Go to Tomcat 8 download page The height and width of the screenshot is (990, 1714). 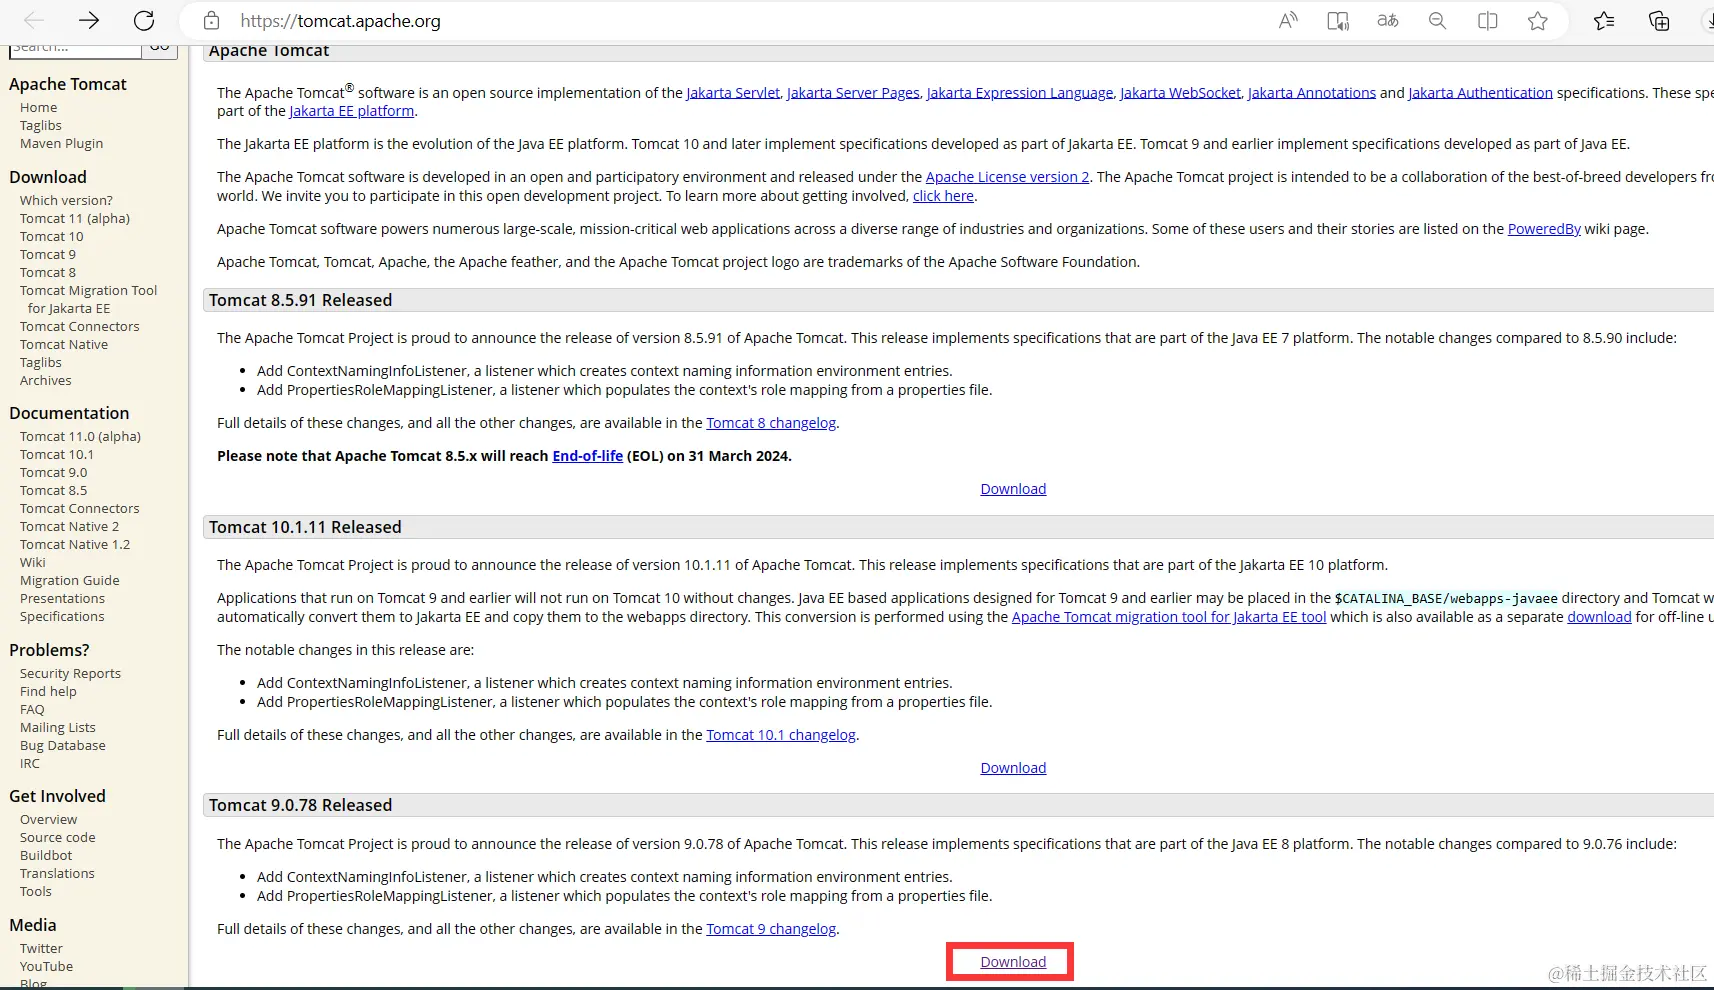pyautogui.click(x=48, y=273)
